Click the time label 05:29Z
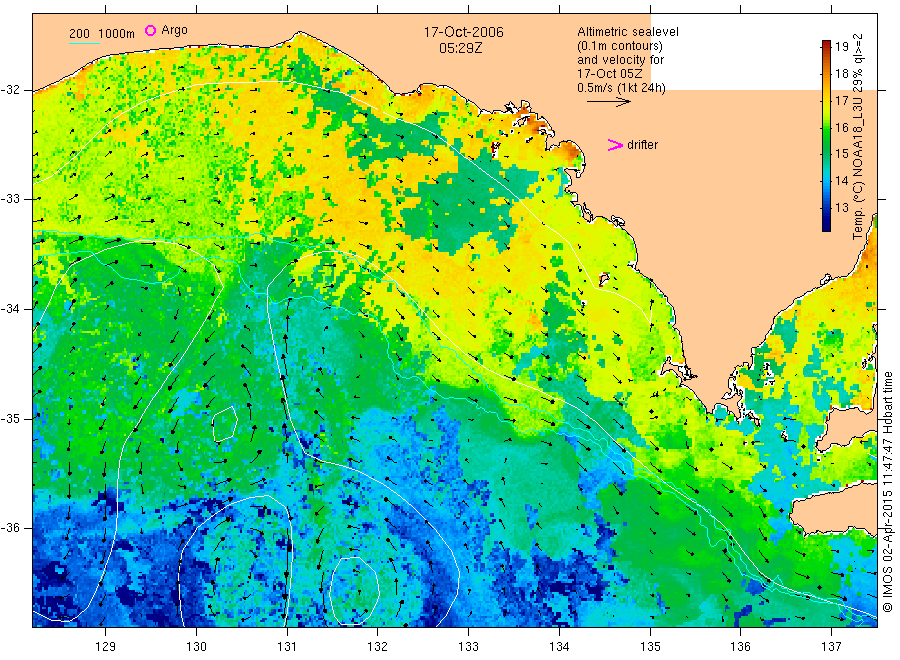The image size is (900, 660). click(x=460, y=48)
